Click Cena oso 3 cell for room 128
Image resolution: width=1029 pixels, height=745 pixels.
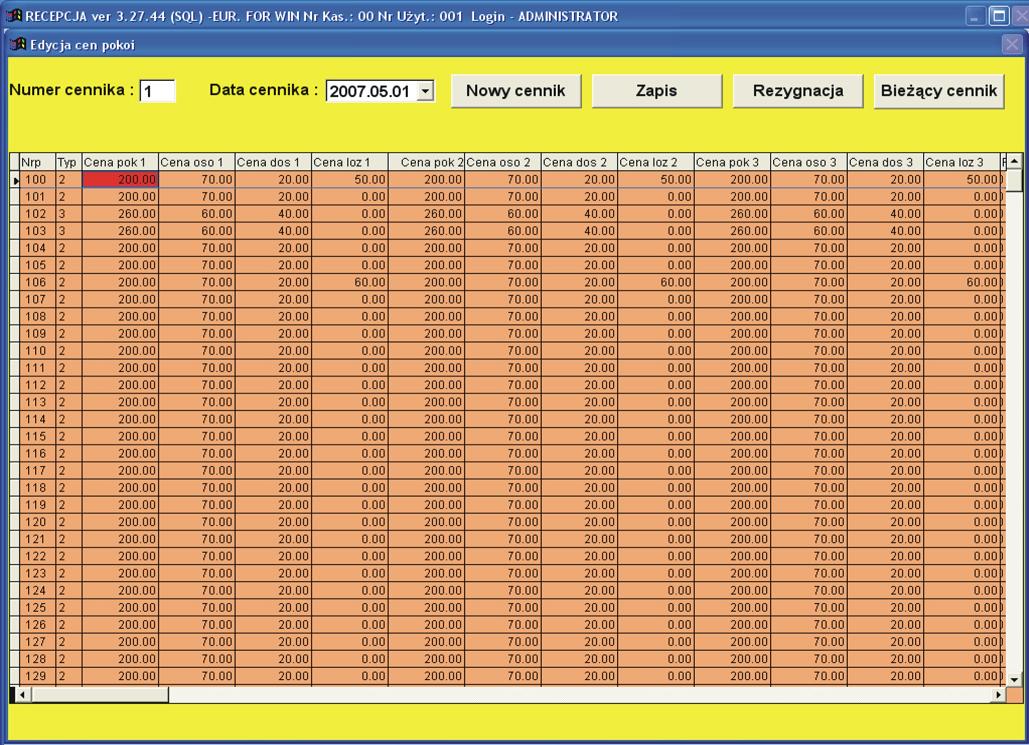click(x=808, y=659)
